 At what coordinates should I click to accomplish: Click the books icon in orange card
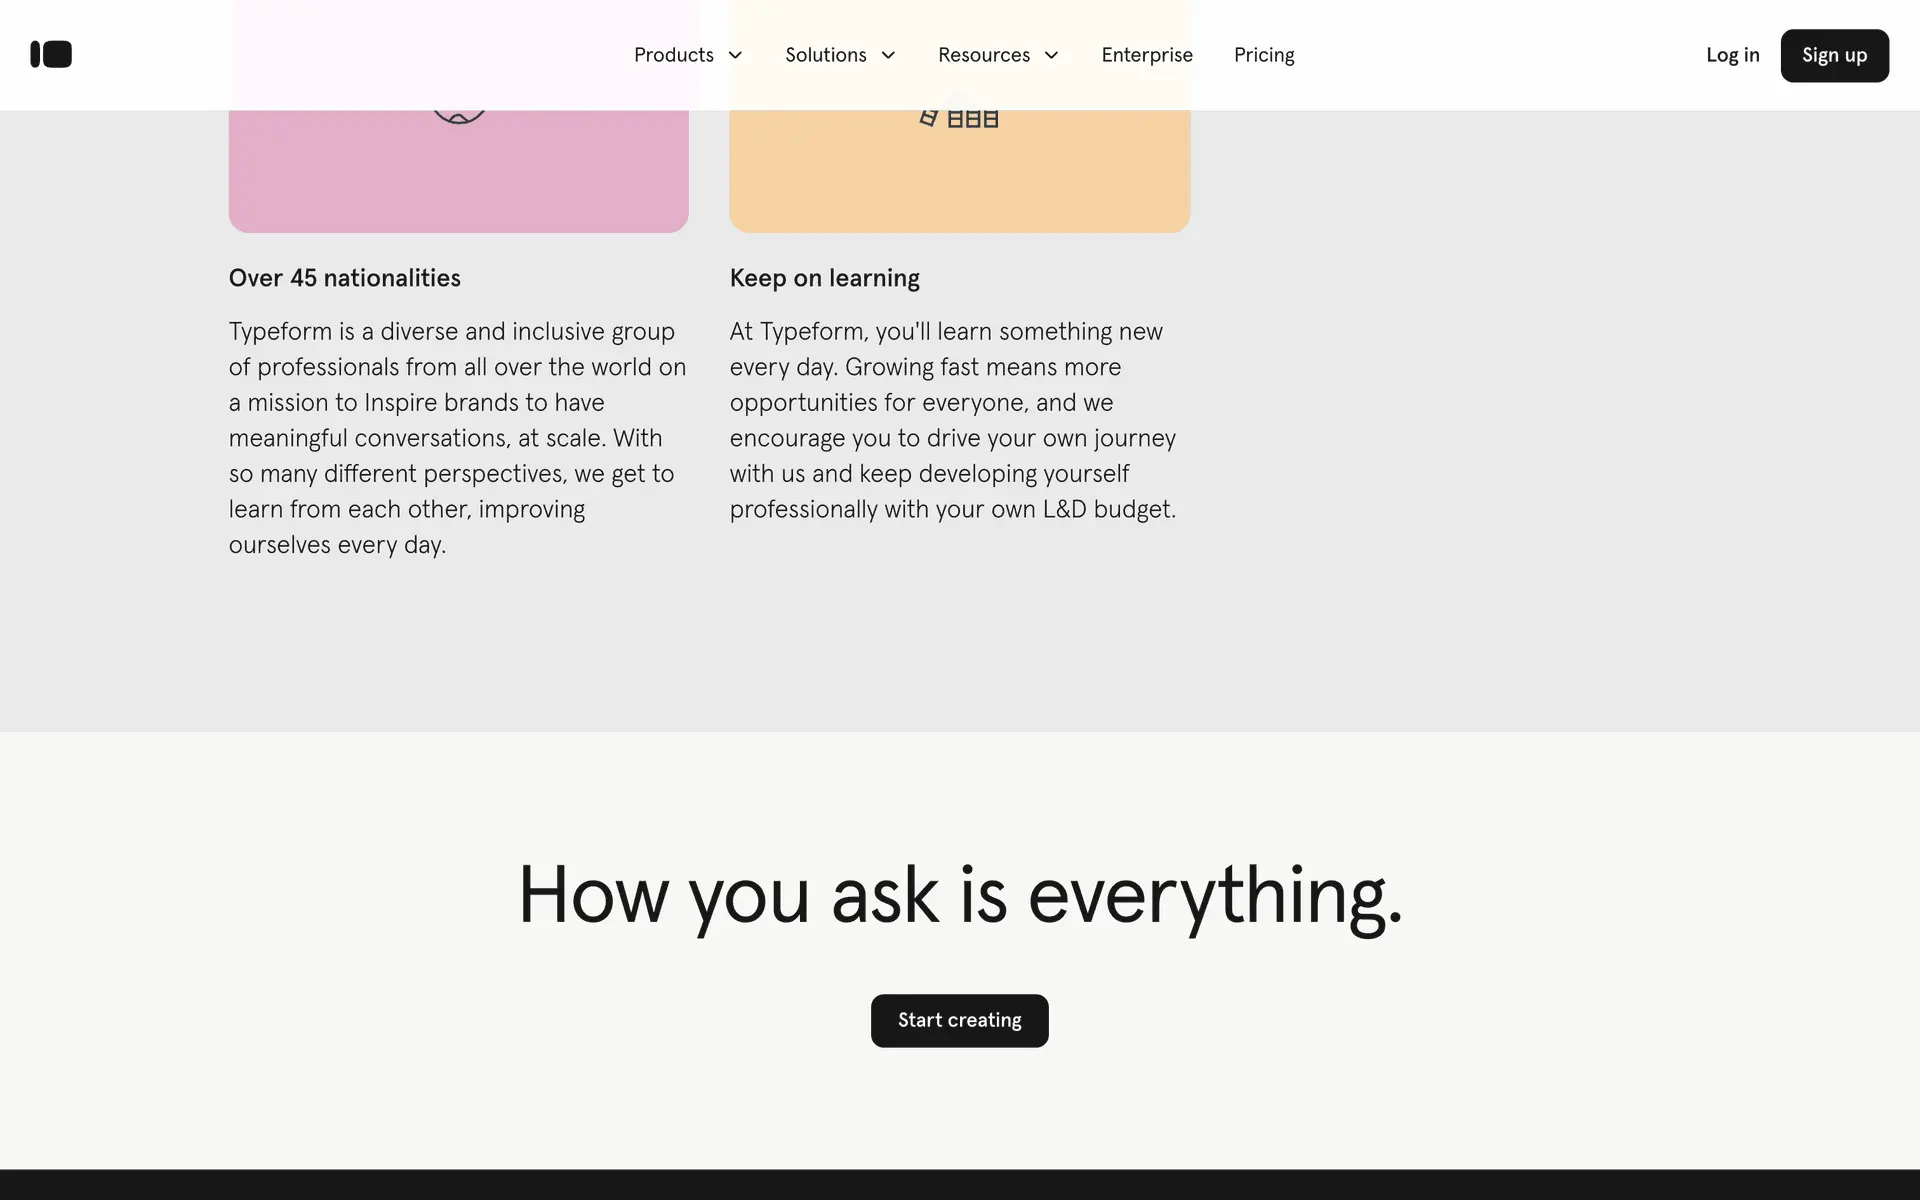[959, 118]
